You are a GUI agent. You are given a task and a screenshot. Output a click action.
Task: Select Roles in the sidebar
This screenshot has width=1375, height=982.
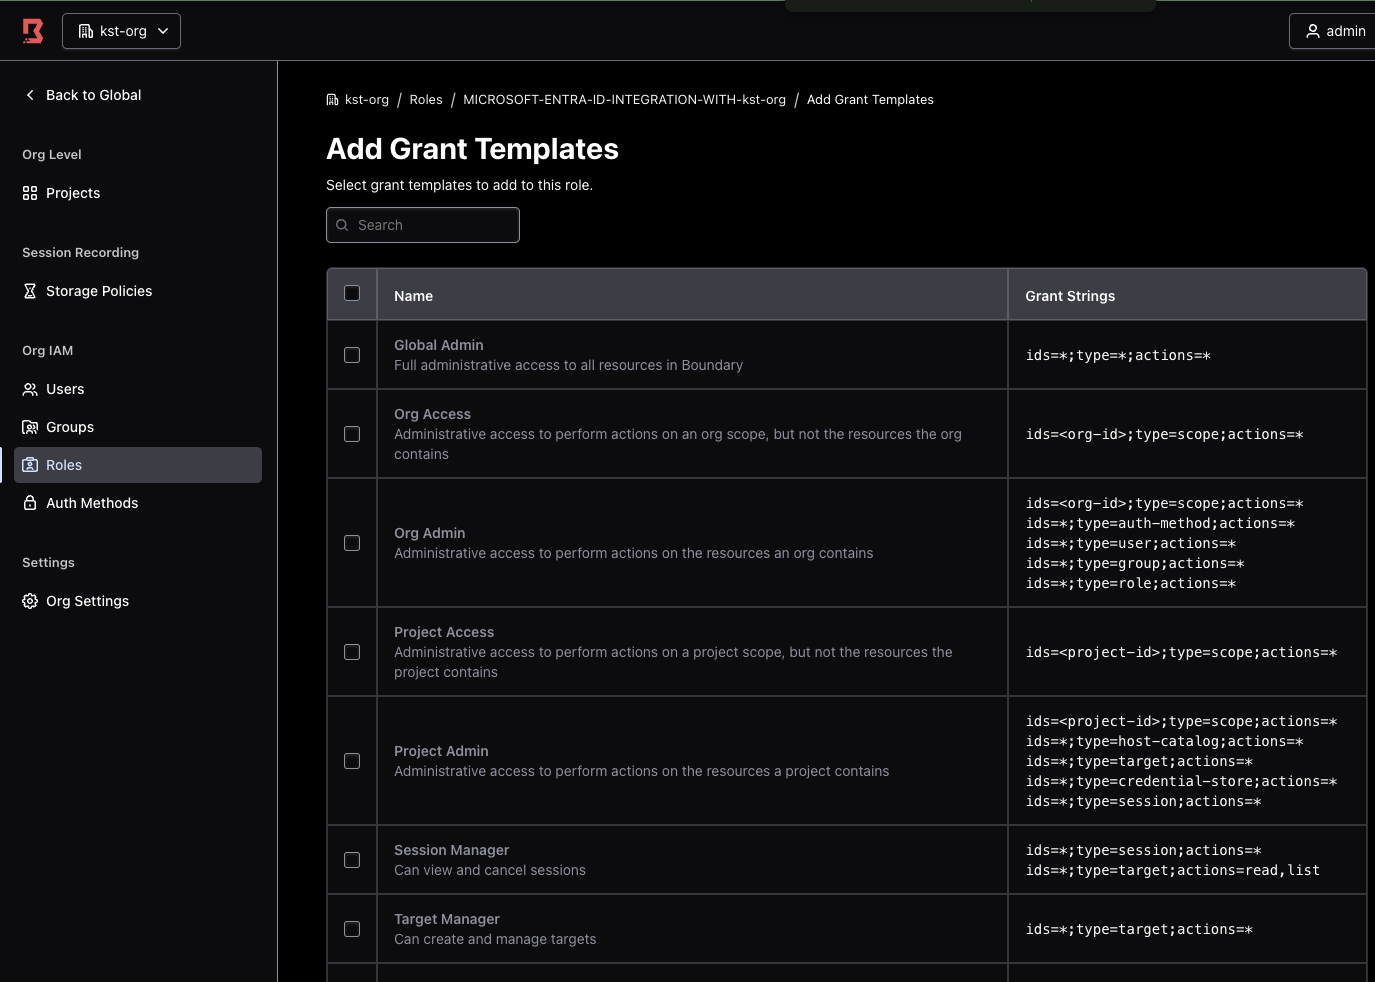pyautogui.click(x=138, y=465)
